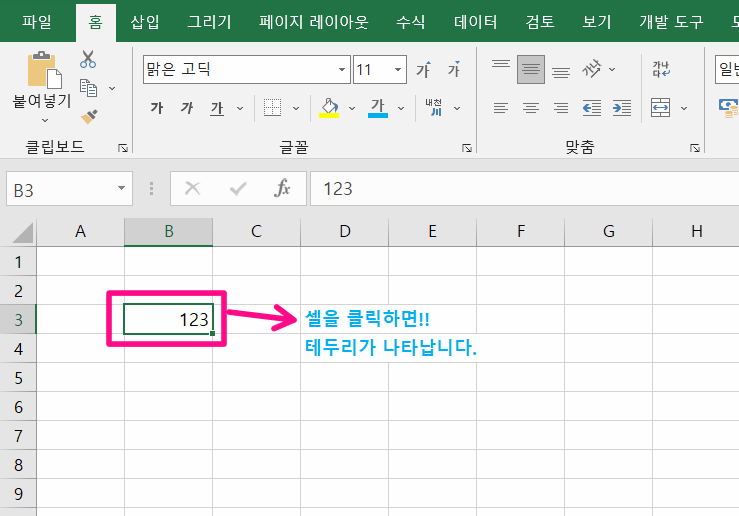This screenshot has width=739, height=516.
Task: Align text right
Action: (x=561, y=108)
